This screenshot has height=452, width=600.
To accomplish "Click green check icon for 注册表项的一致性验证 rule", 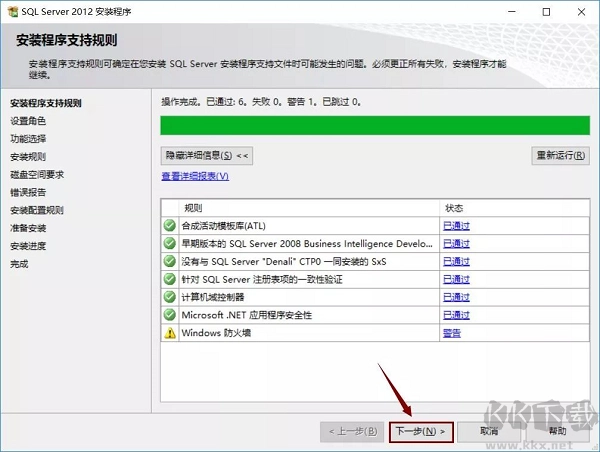I will pos(169,279).
